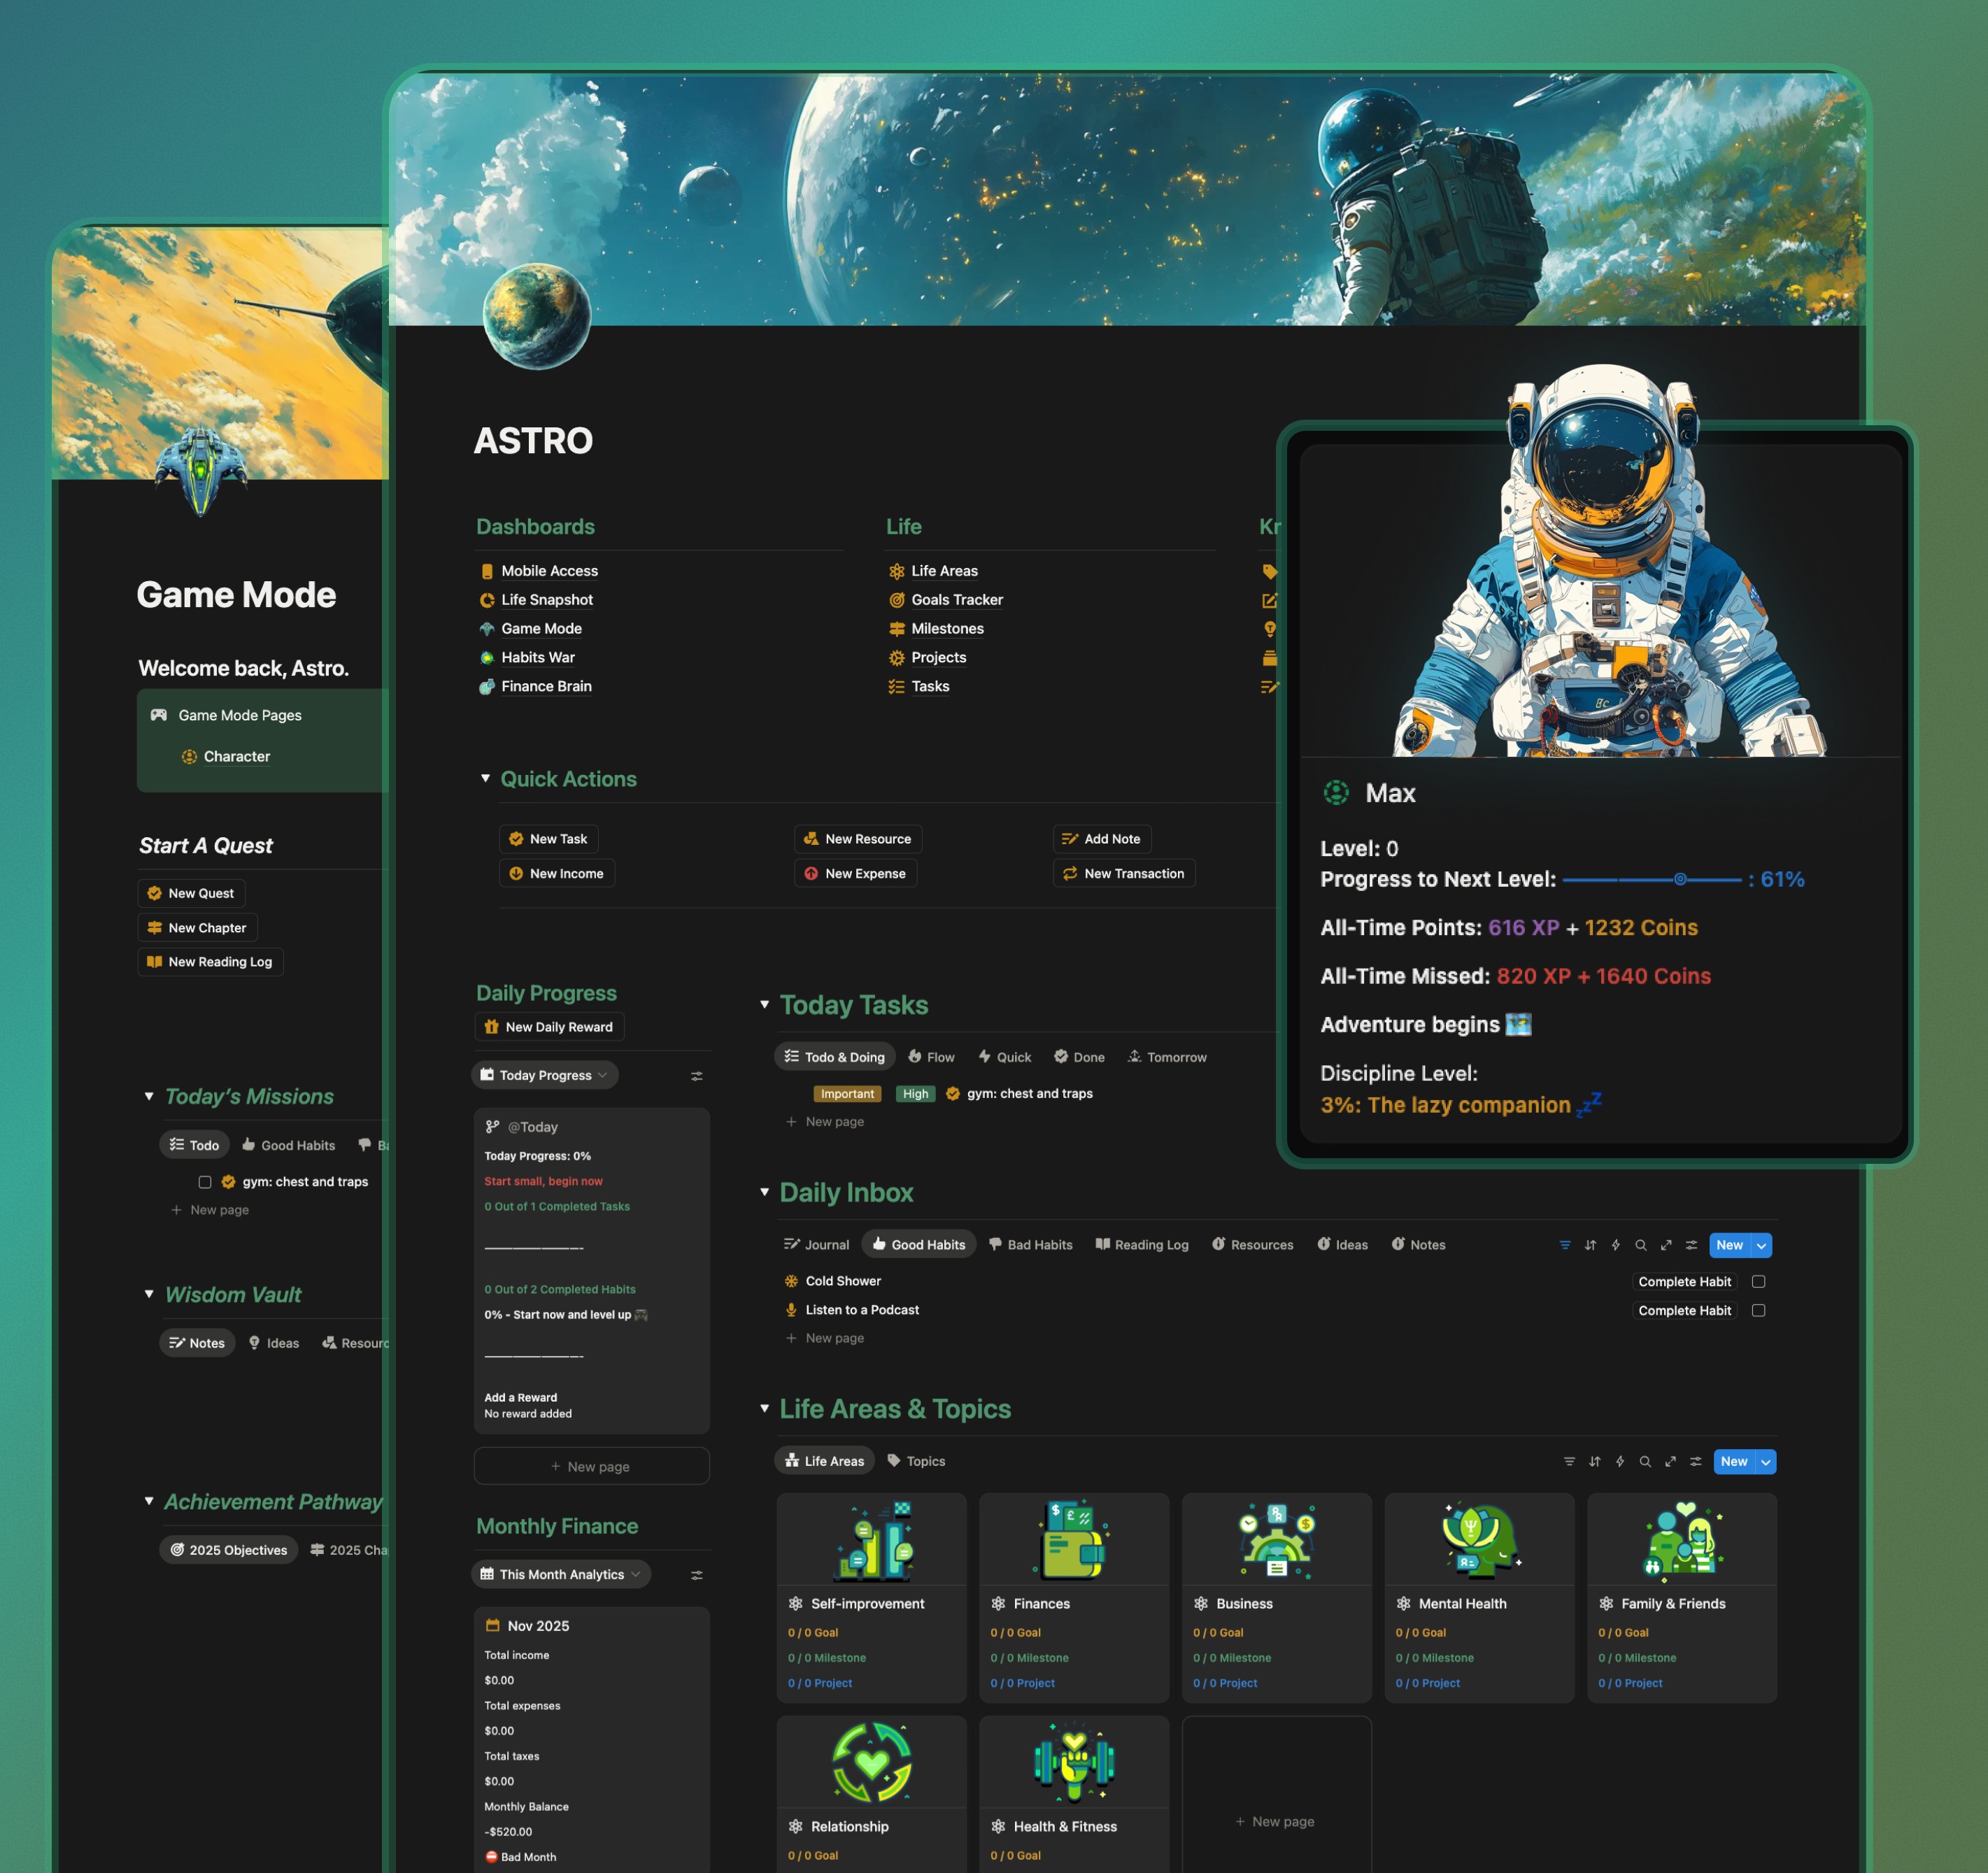The width and height of the screenshot is (1988, 1873).
Task: Collapse Today's Missions in Game Mode
Action: click(149, 1097)
